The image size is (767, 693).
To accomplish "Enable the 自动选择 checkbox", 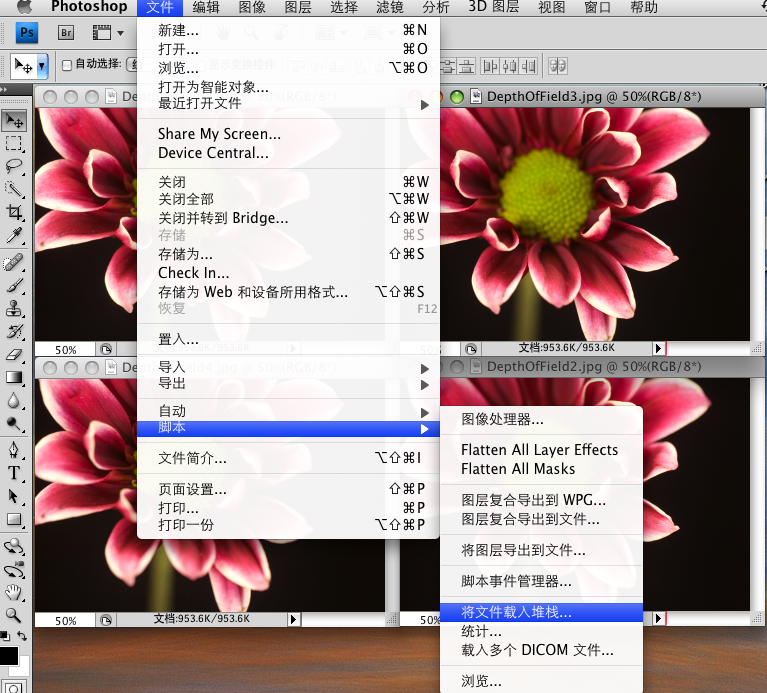I will pyautogui.click(x=67, y=64).
